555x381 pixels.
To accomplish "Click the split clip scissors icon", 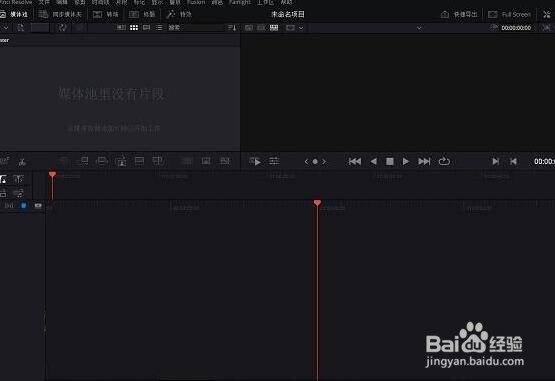I will tap(22, 162).
